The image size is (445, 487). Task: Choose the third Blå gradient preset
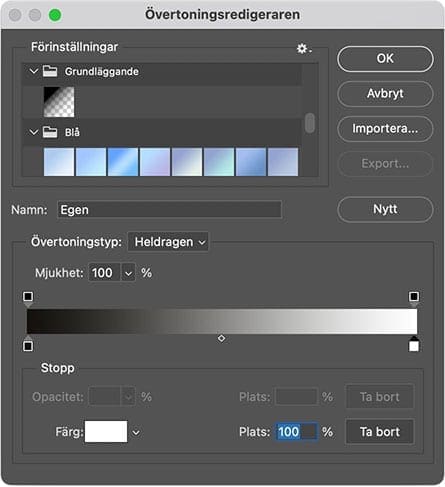tap(123, 162)
